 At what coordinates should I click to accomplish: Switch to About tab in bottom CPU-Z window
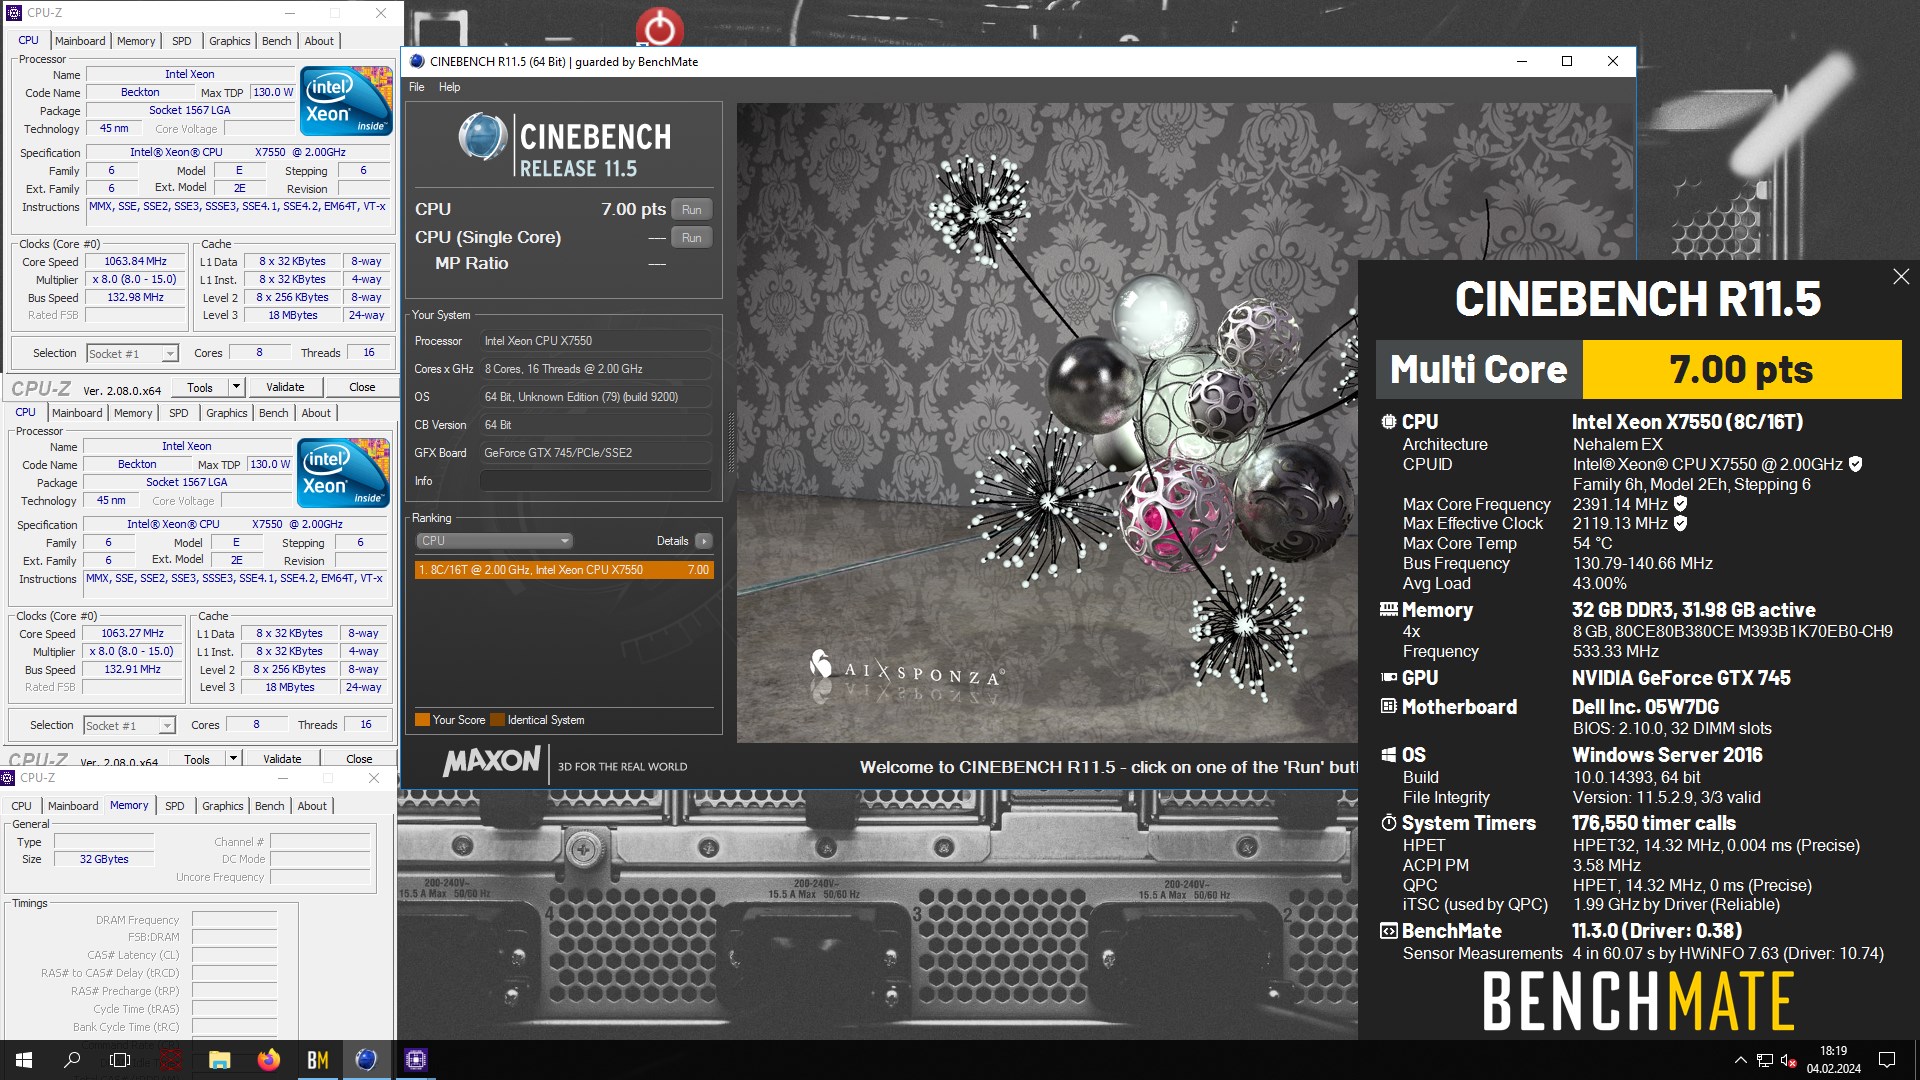(312, 806)
